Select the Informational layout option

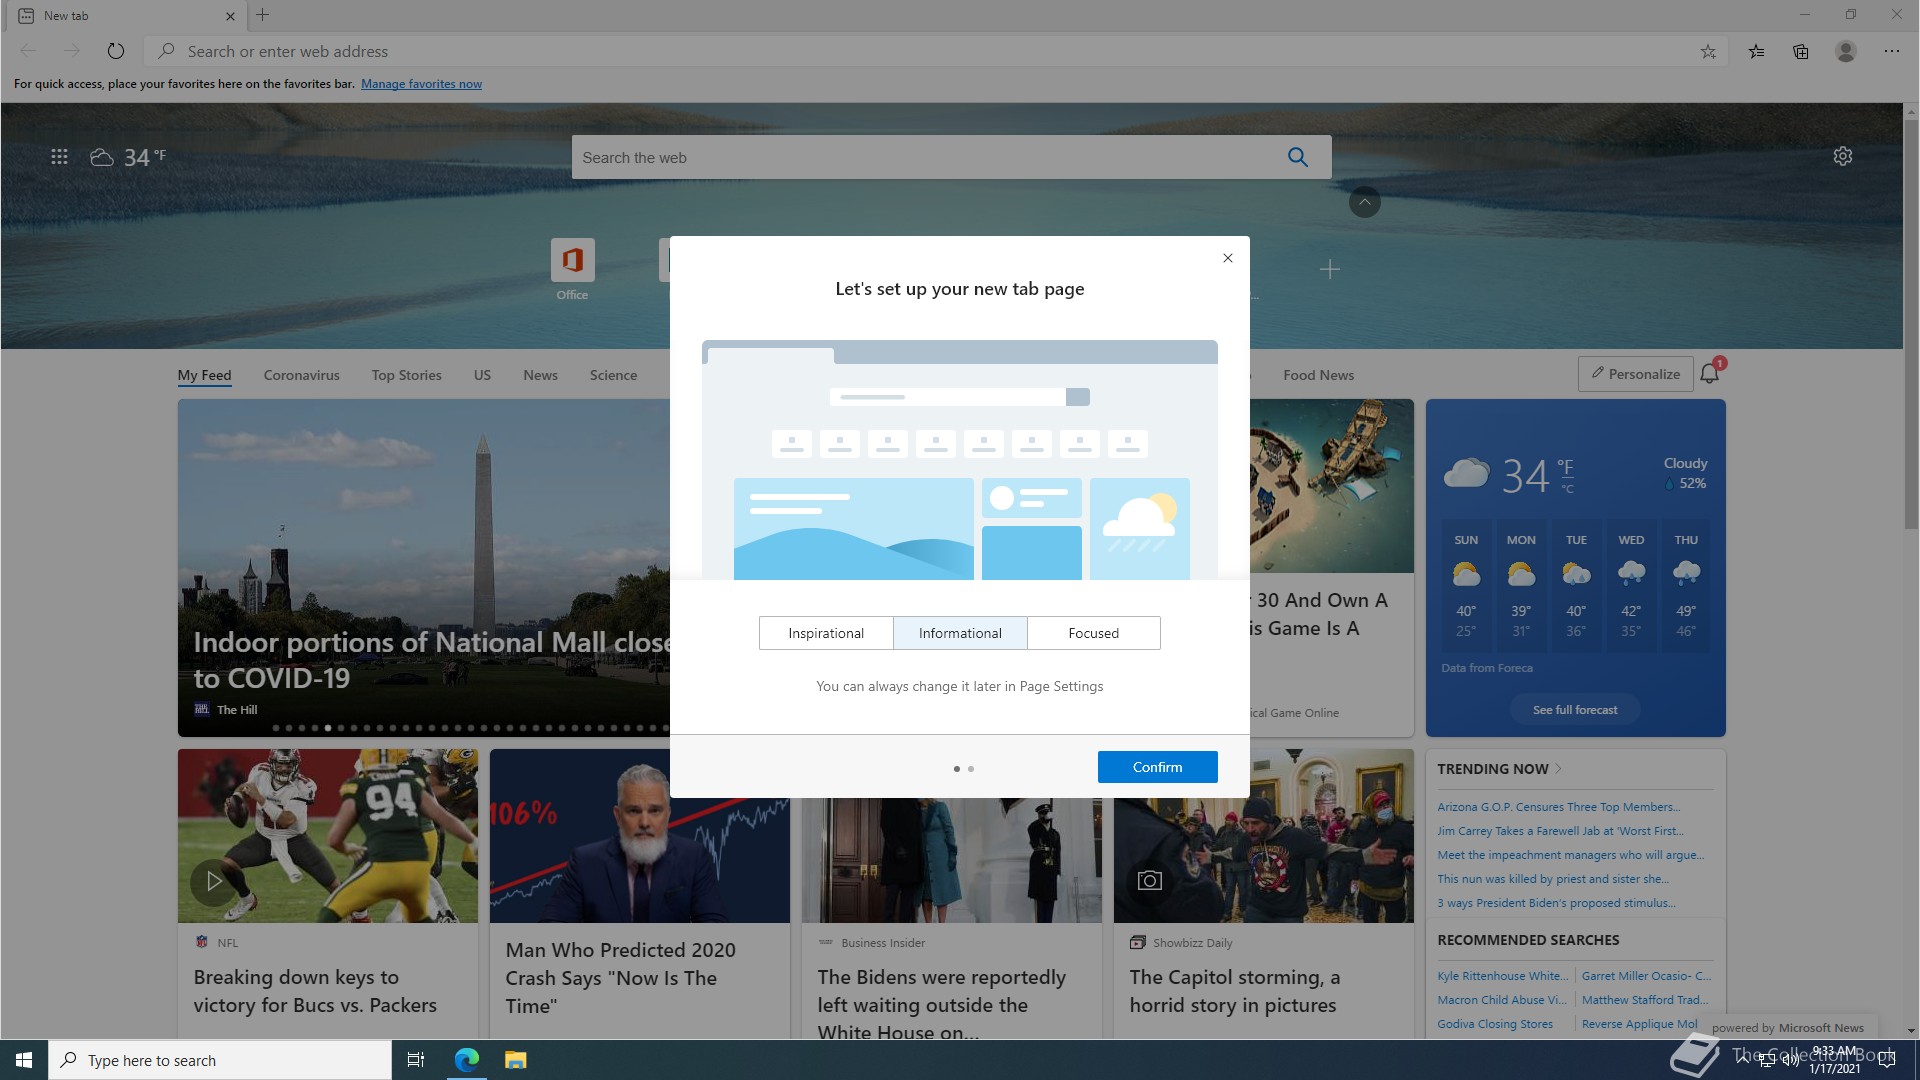coord(960,633)
